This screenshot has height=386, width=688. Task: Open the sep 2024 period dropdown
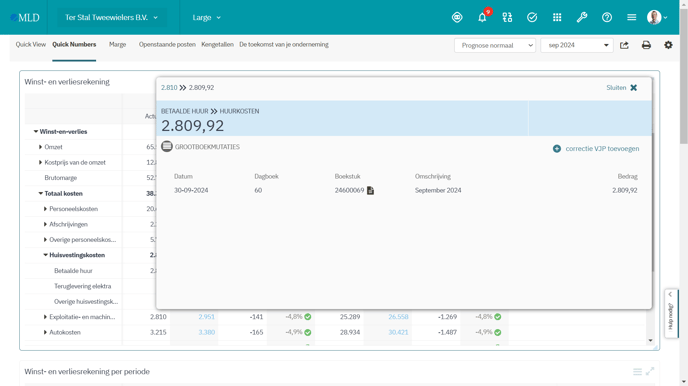(x=577, y=45)
